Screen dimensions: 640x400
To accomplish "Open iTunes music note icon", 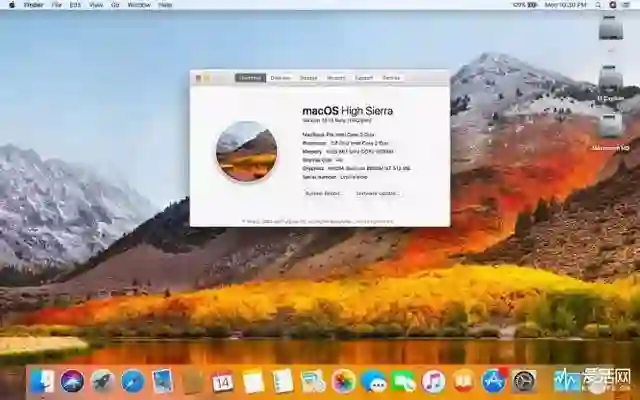I will [433, 381].
